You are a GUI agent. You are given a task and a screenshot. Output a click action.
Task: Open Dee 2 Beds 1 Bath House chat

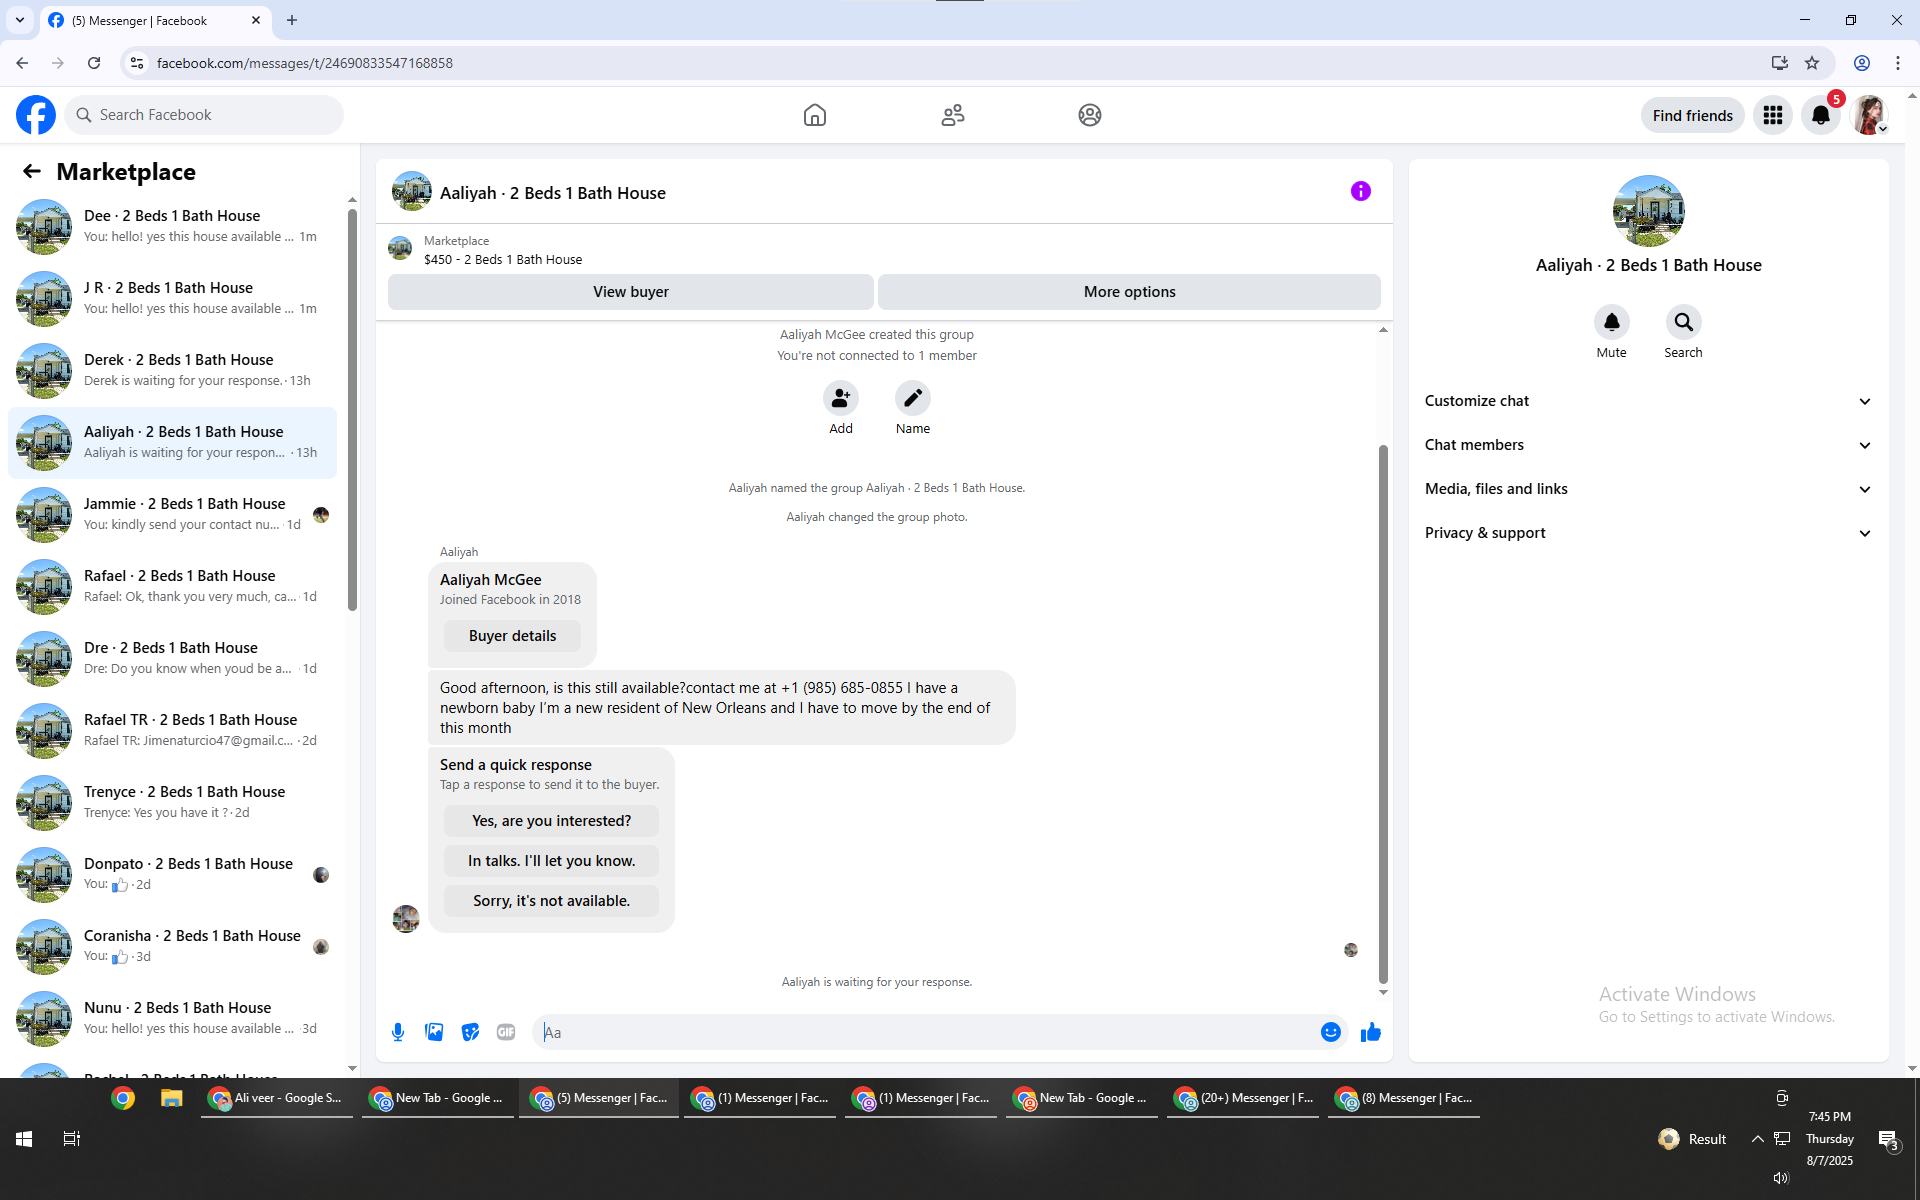pyautogui.click(x=172, y=227)
